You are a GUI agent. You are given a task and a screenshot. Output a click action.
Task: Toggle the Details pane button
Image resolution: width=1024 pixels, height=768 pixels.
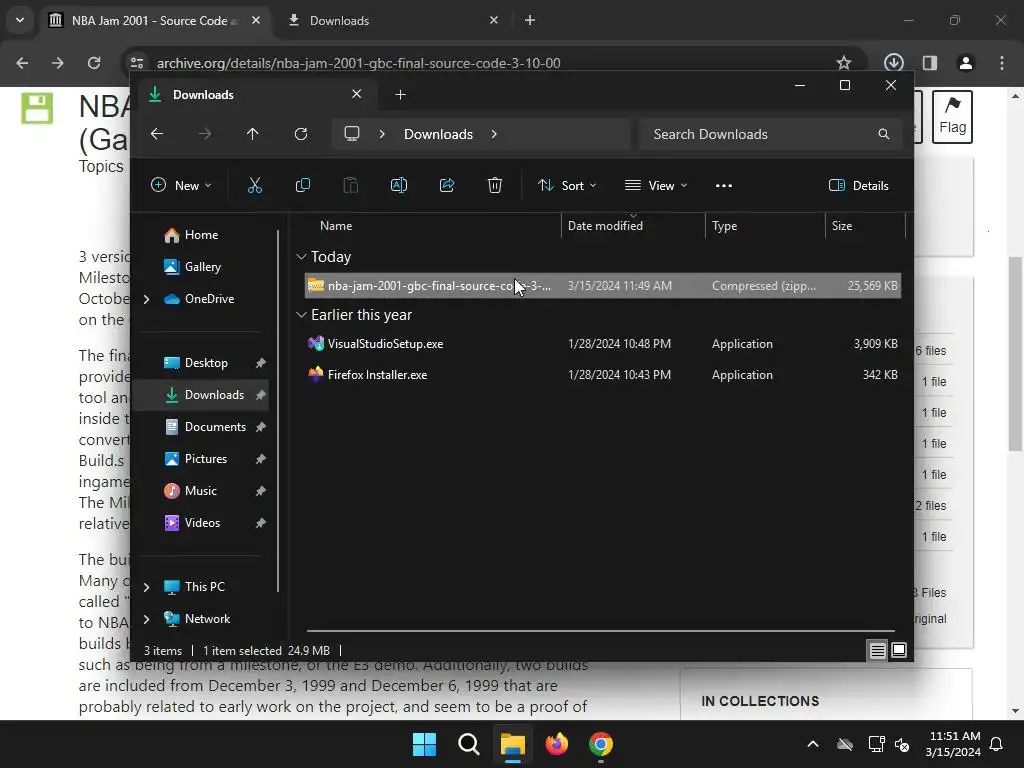click(859, 185)
